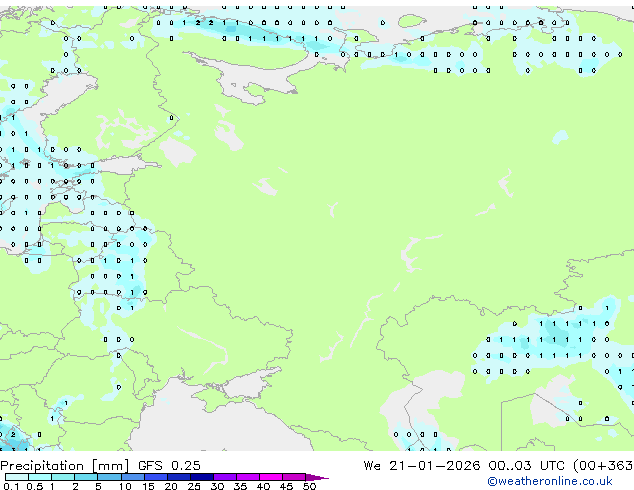634x490 pixels.
Task: Select the "50" legend scale label
Action: pyautogui.click(x=309, y=486)
